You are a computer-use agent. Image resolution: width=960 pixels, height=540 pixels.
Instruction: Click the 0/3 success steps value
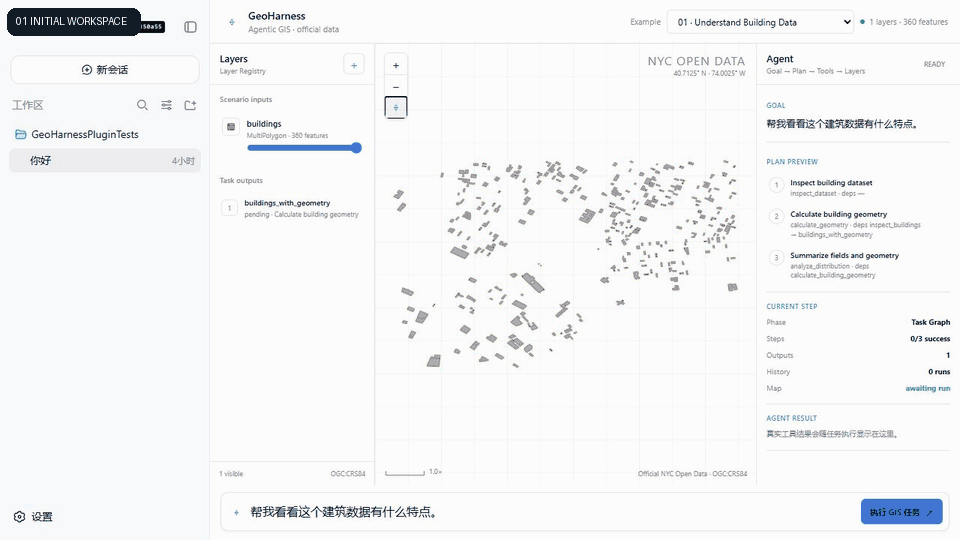click(930, 339)
